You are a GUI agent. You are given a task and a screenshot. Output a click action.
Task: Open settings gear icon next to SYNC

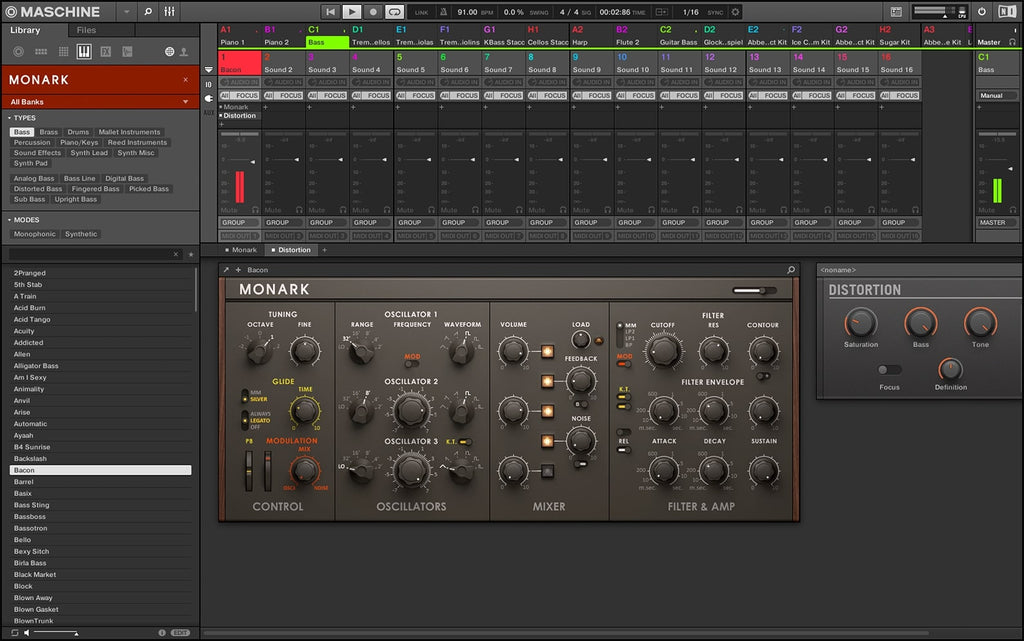click(736, 12)
